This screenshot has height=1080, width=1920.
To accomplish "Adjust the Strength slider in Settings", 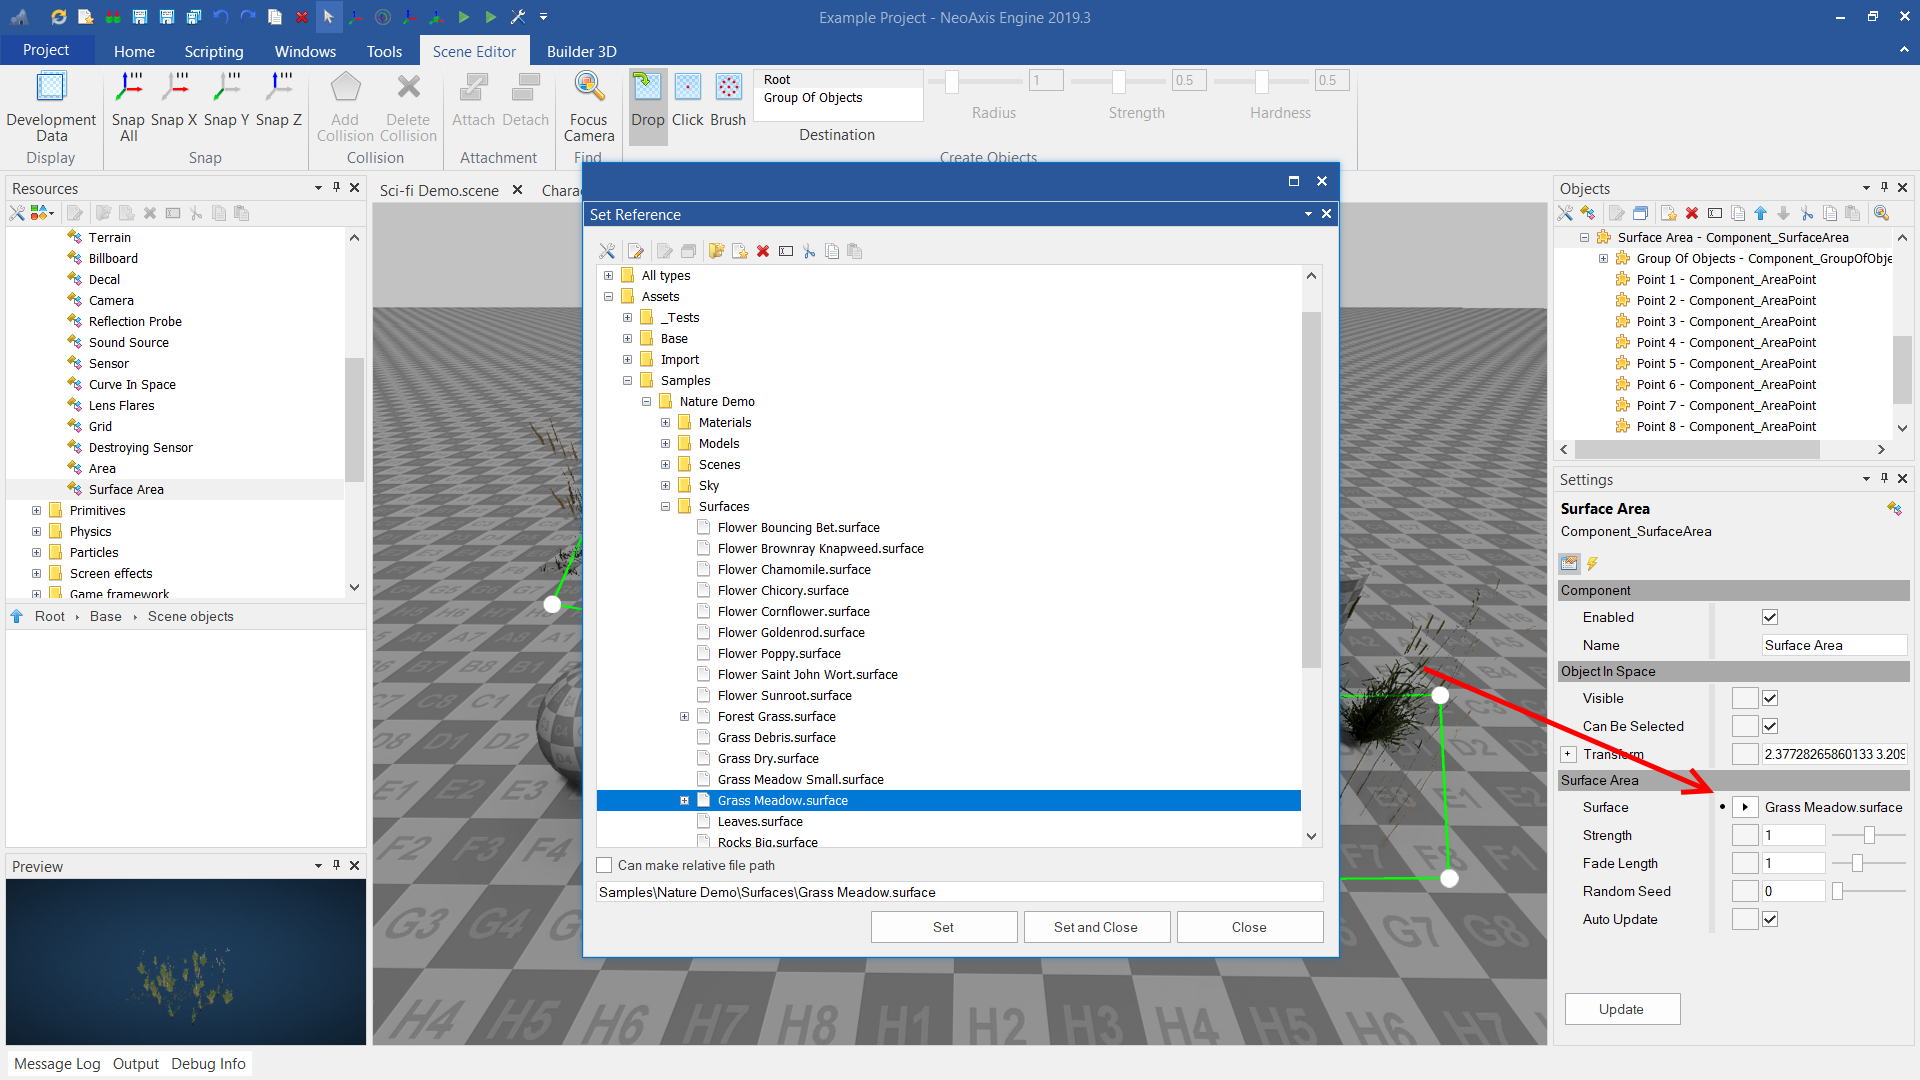I will [1868, 835].
